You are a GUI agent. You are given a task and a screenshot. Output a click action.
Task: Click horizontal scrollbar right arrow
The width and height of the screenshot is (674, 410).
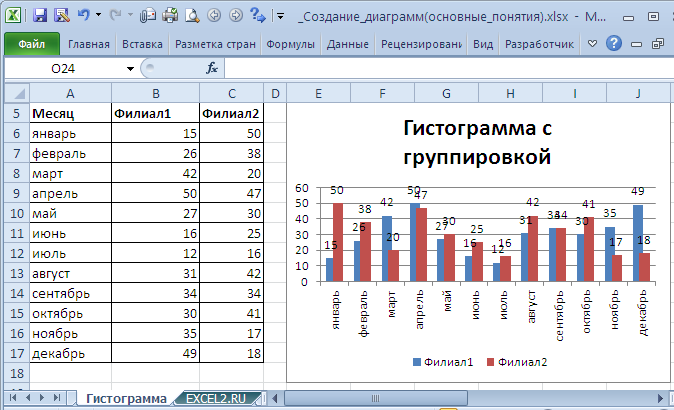(661, 398)
